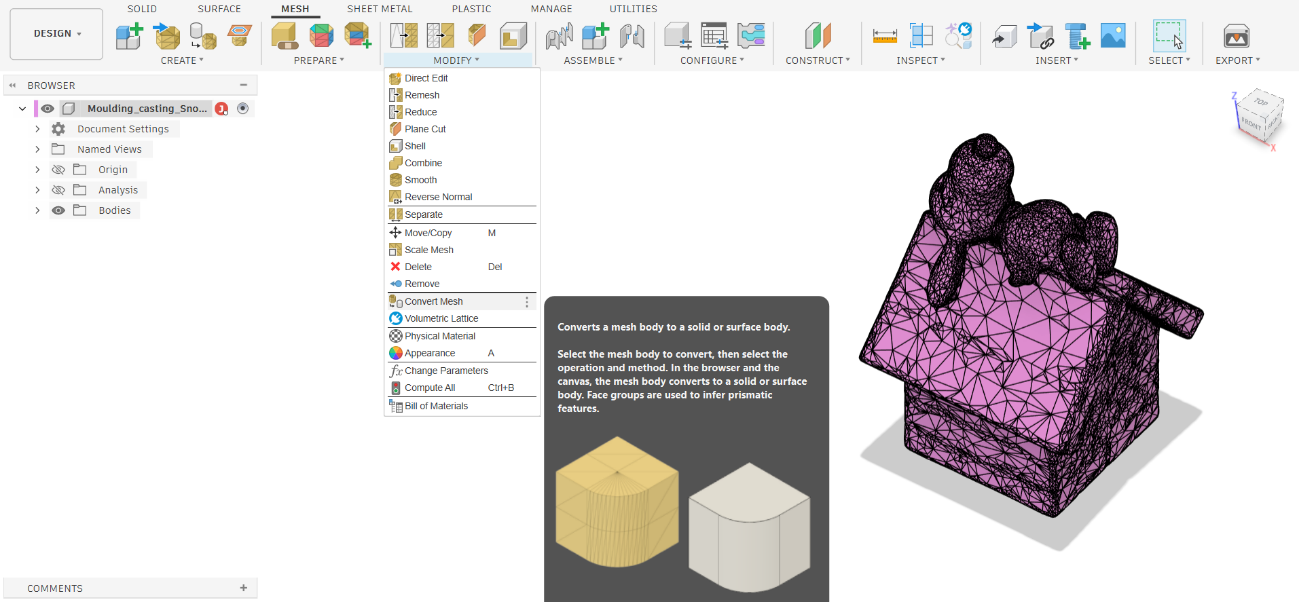Click the Insert Derive icon

click(1004, 36)
